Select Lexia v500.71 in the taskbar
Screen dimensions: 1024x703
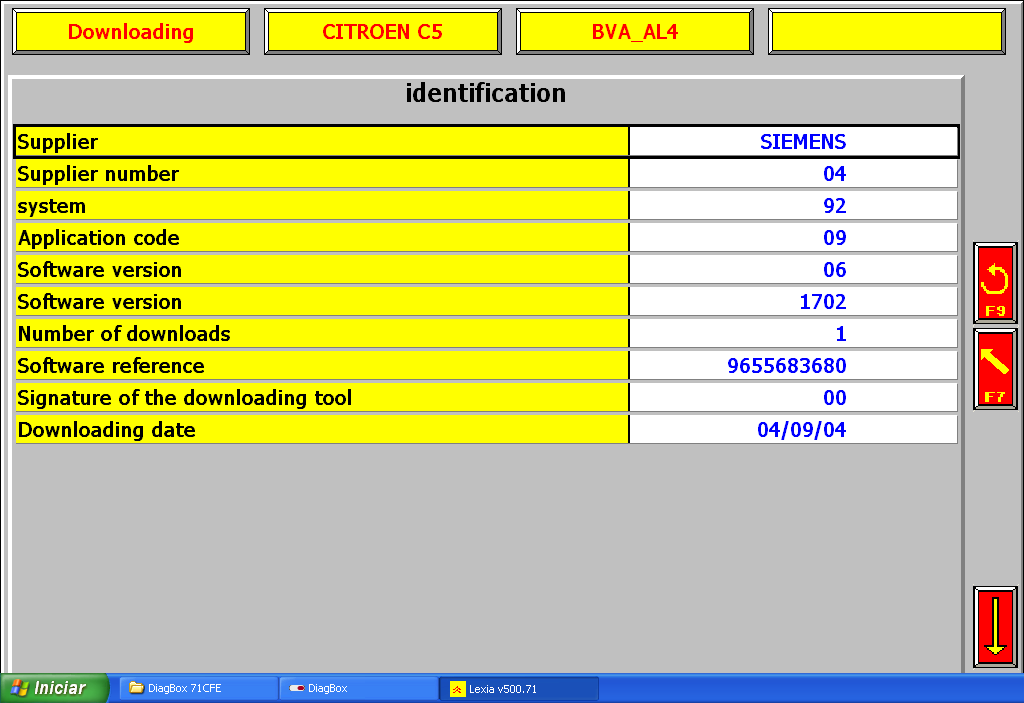(x=518, y=688)
